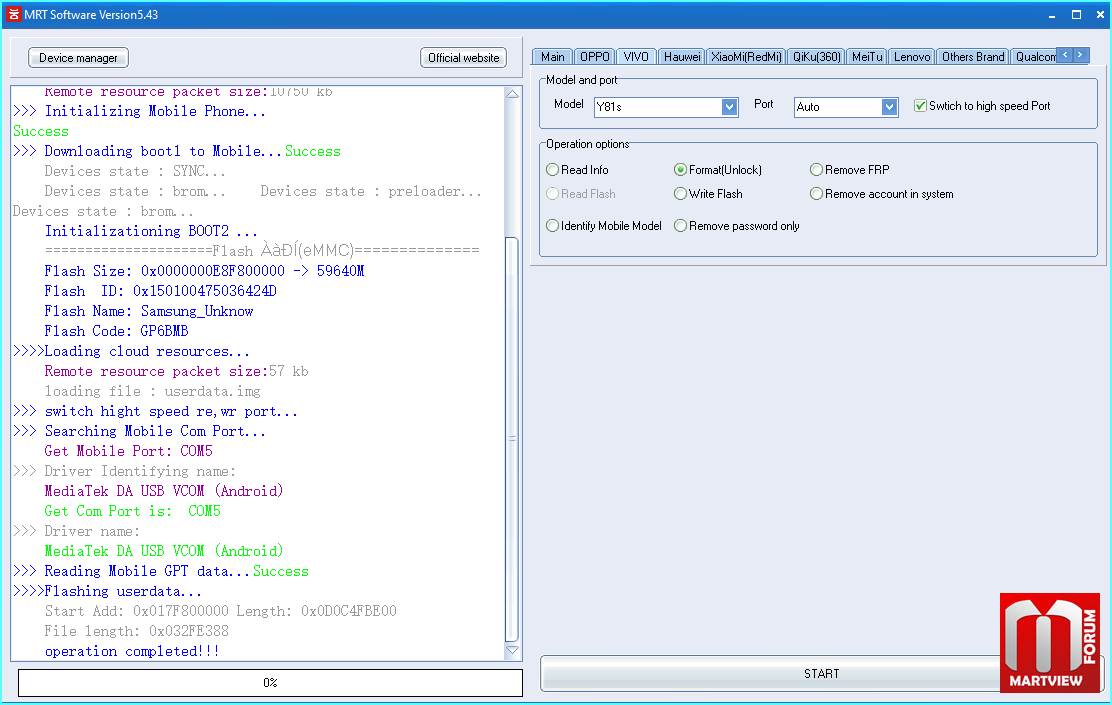
Task: Open the Official website button
Action: (463, 58)
